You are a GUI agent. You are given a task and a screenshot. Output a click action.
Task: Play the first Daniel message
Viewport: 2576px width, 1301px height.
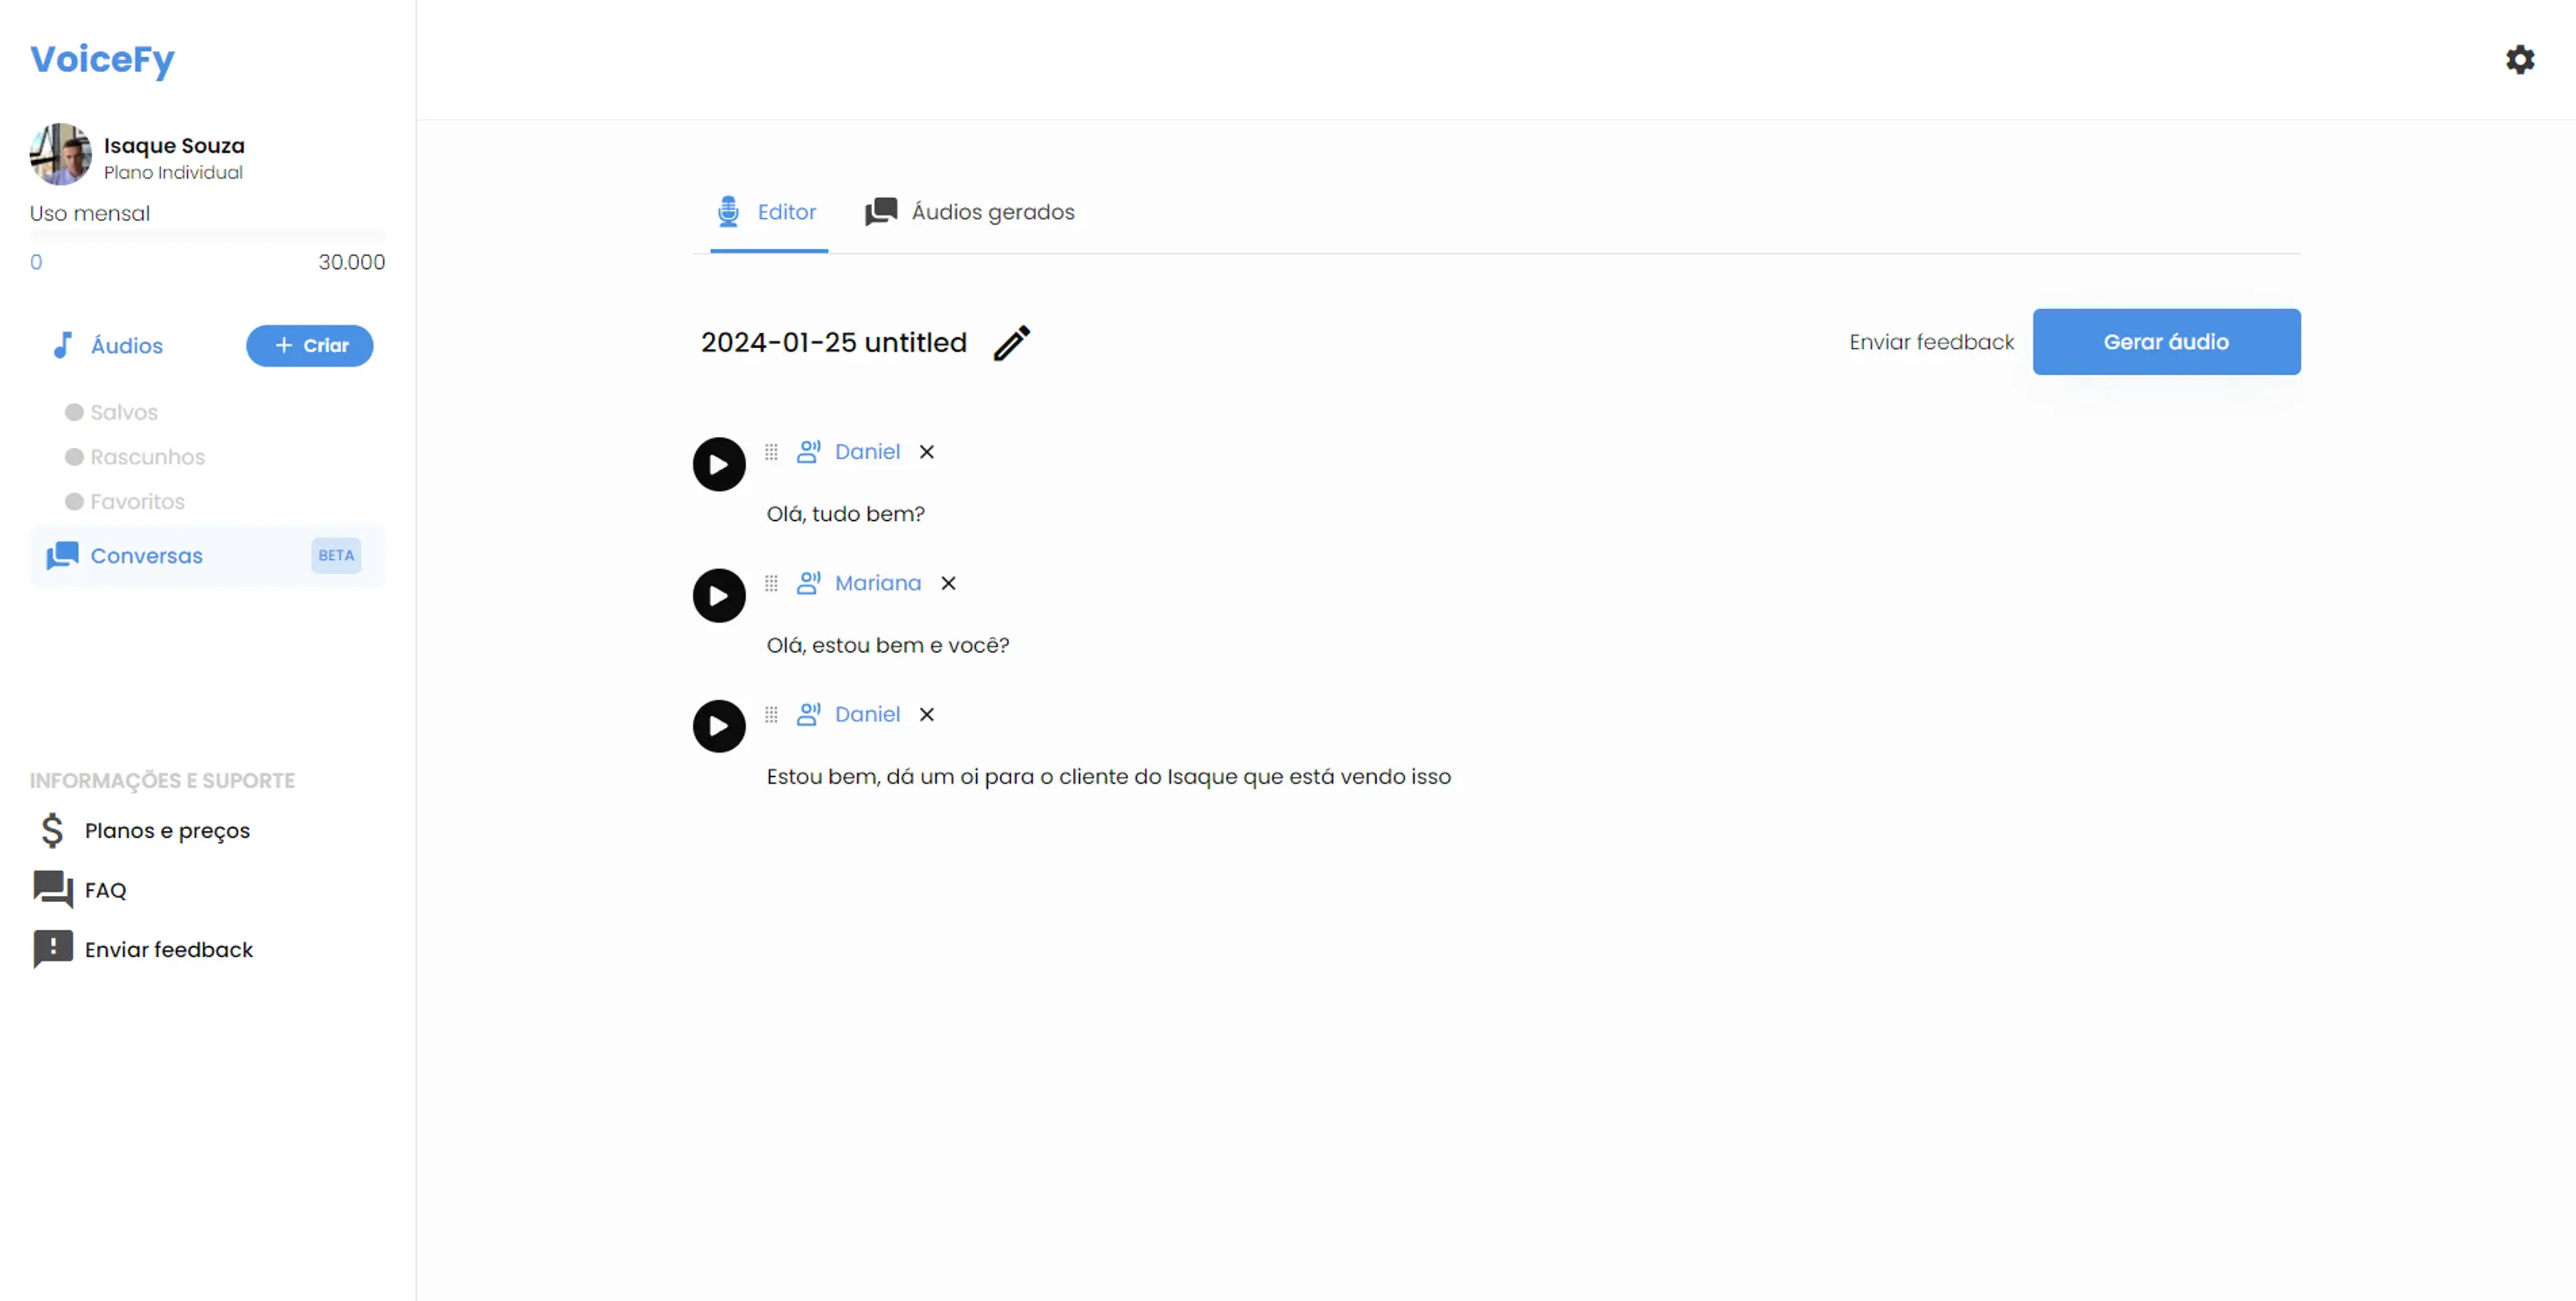[x=718, y=463]
